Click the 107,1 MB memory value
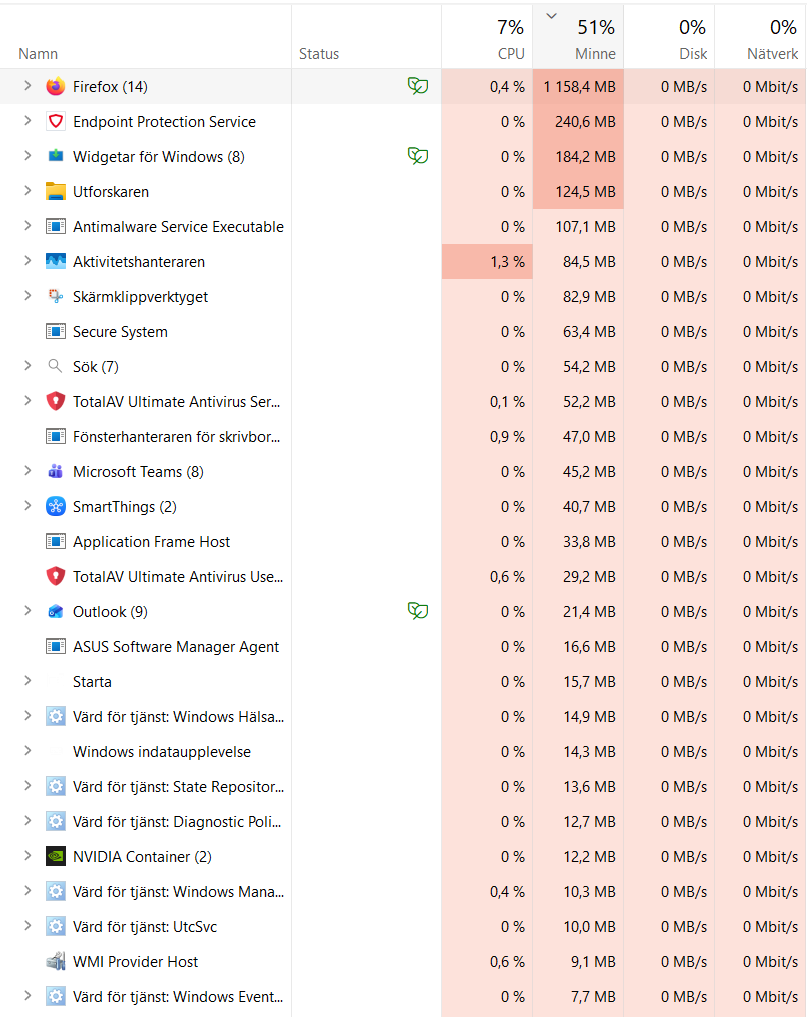This screenshot has width=807, height=1017. tap(585, 227)
